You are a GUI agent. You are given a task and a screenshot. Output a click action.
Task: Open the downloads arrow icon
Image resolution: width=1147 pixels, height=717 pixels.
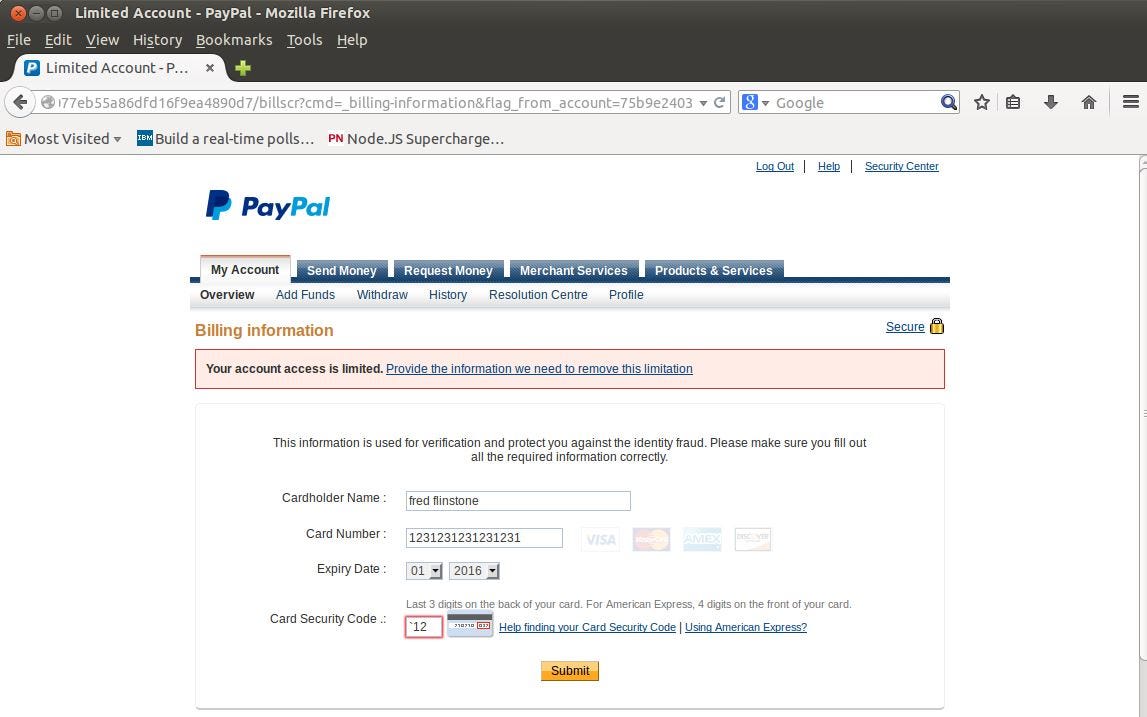(1050, 102)
